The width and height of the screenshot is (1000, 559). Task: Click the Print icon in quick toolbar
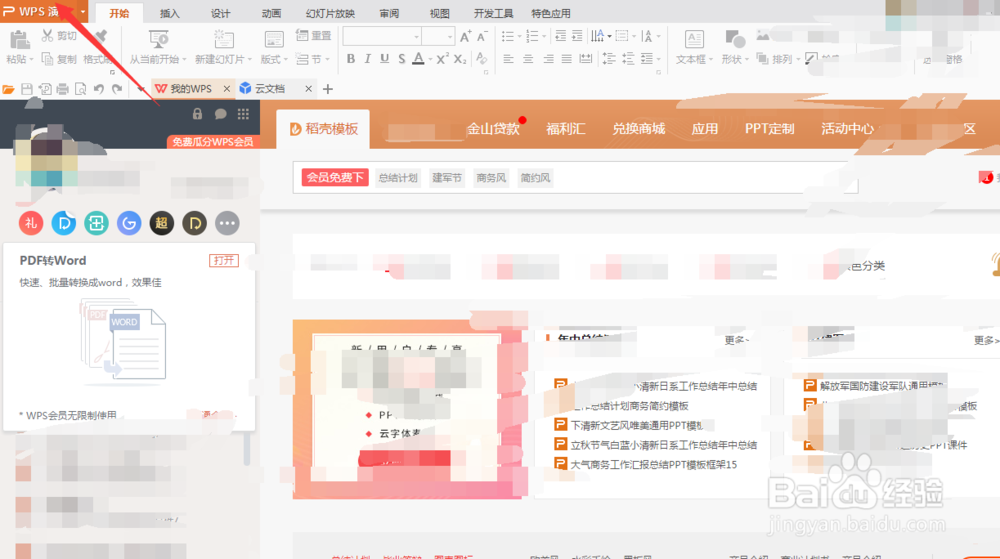62,89
